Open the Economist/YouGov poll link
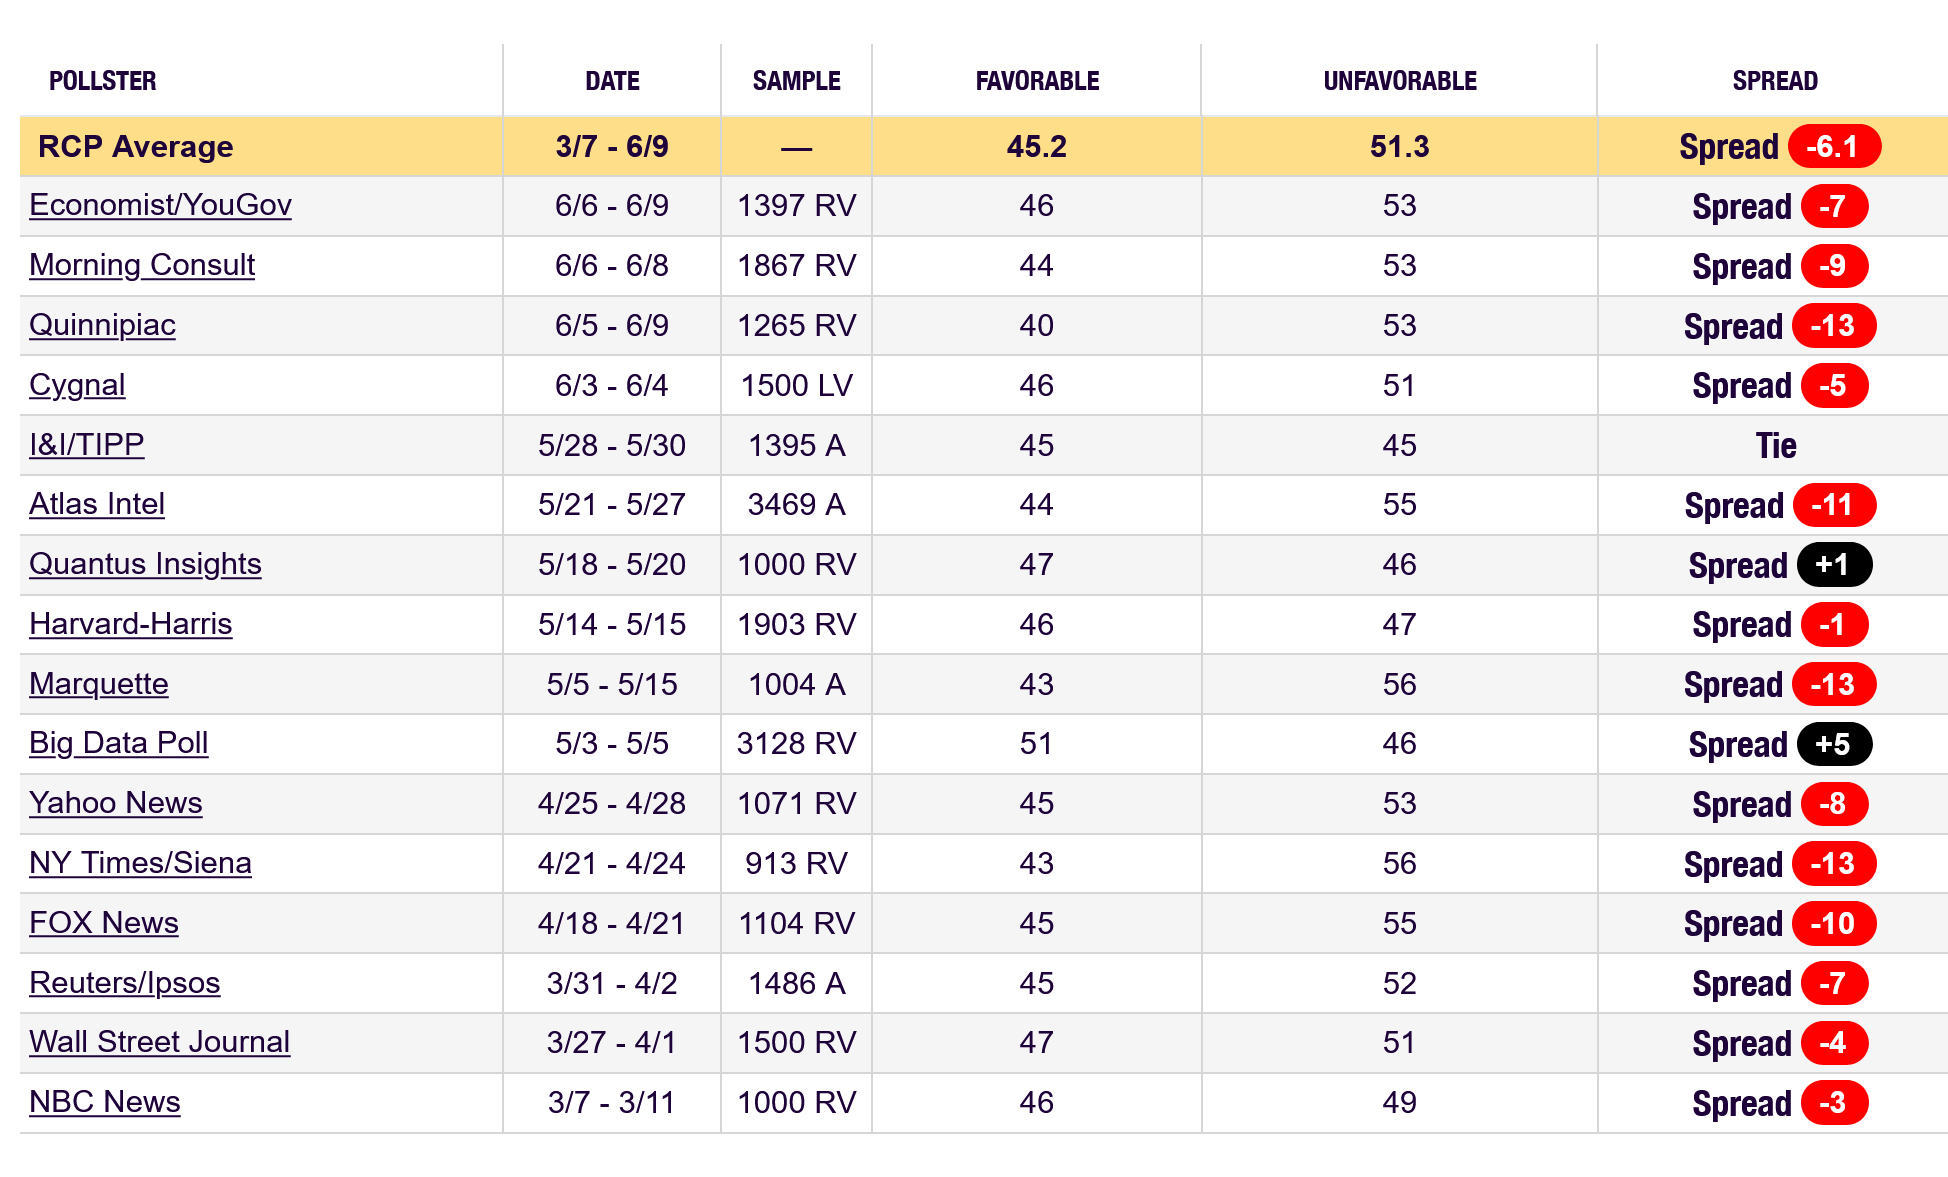This screenshot has height=1177, width=1948. pyautogui.click(x=160, y=205)
